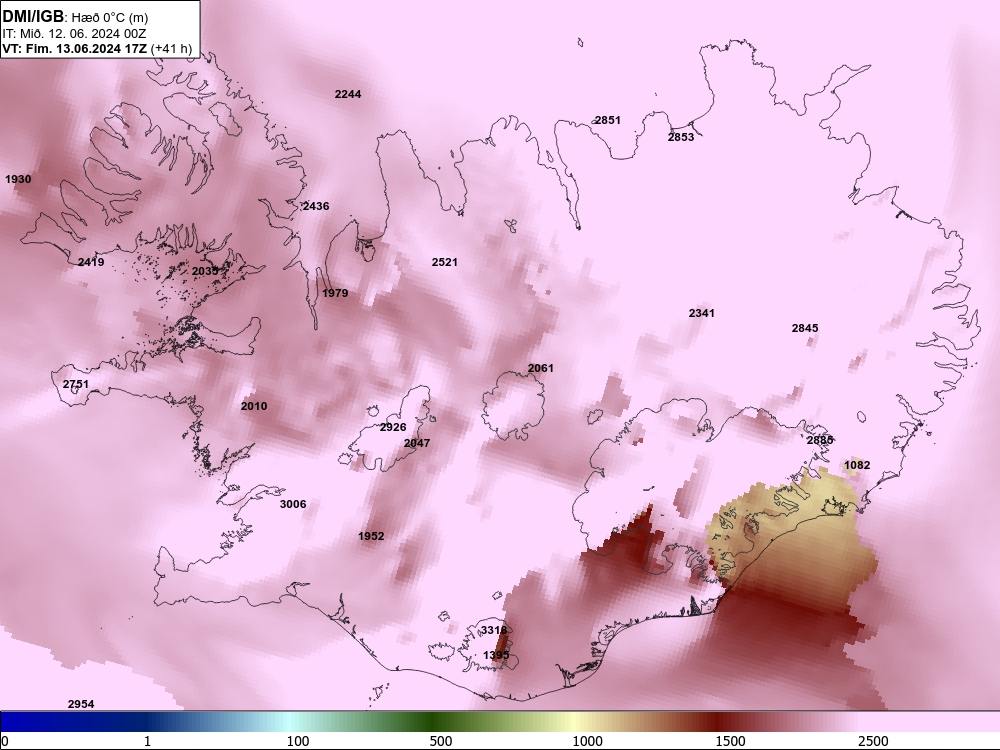Viewport: 1000px width, 750px height.
Task: Click the 2035 value label
Action: [x=205, y=272]
